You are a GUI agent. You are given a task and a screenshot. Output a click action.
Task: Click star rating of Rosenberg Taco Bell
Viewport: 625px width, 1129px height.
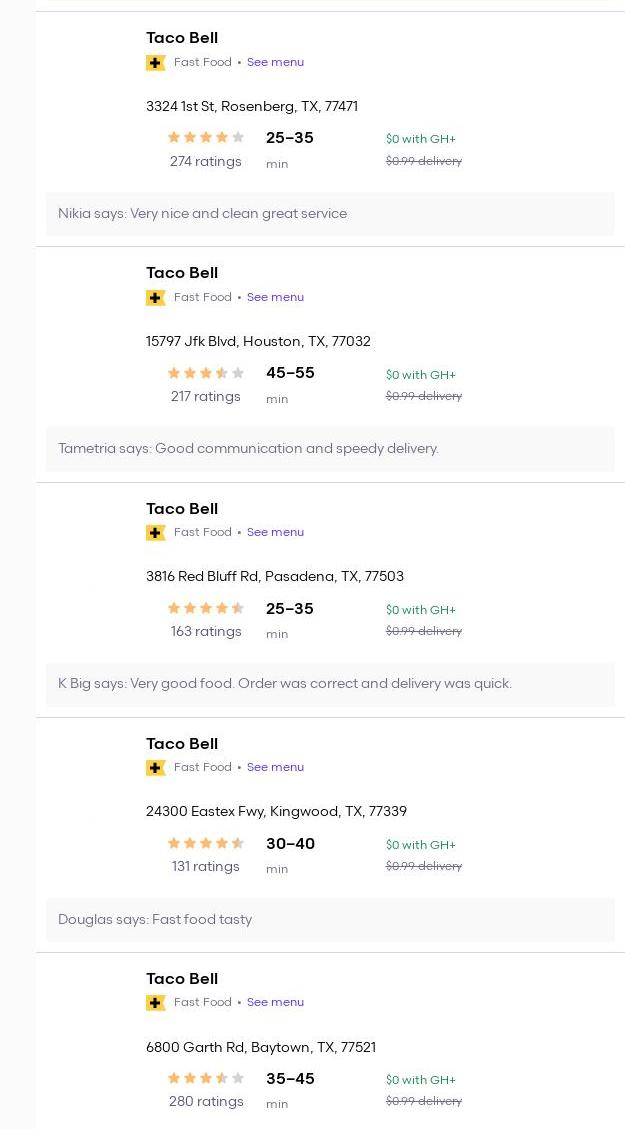pos(205,138)
